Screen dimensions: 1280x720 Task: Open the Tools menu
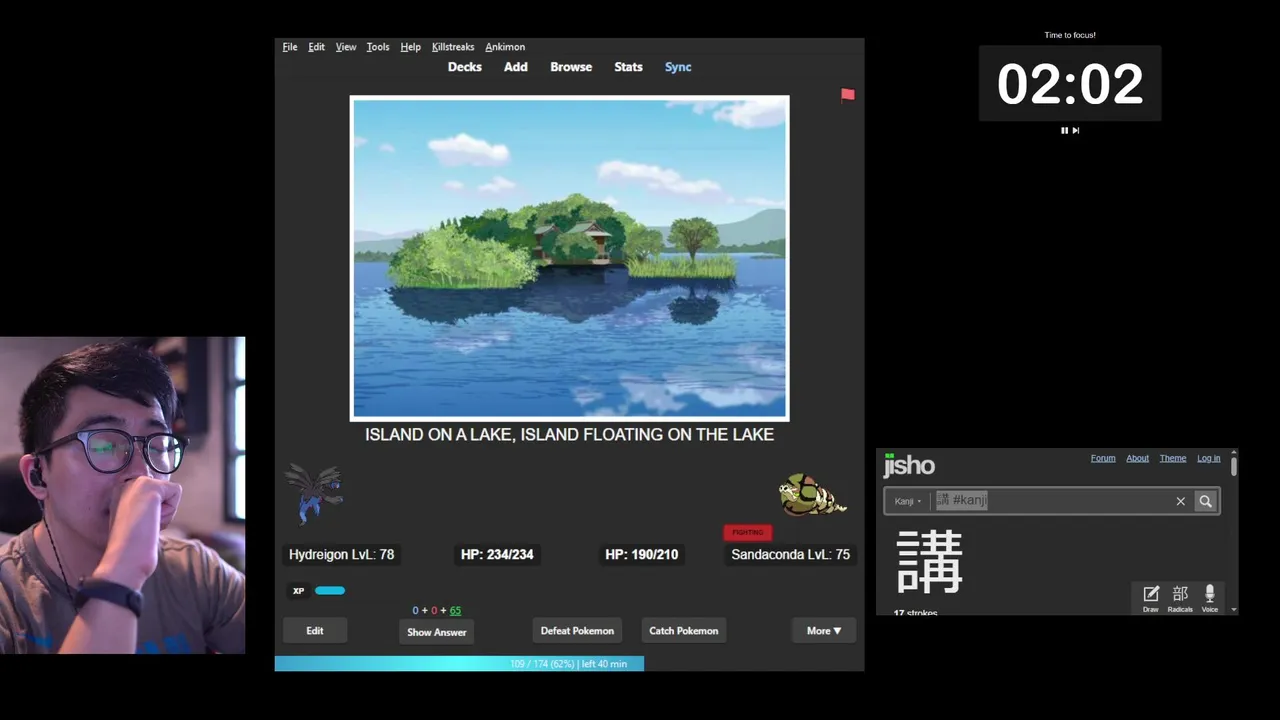click(x=378, y=47)
